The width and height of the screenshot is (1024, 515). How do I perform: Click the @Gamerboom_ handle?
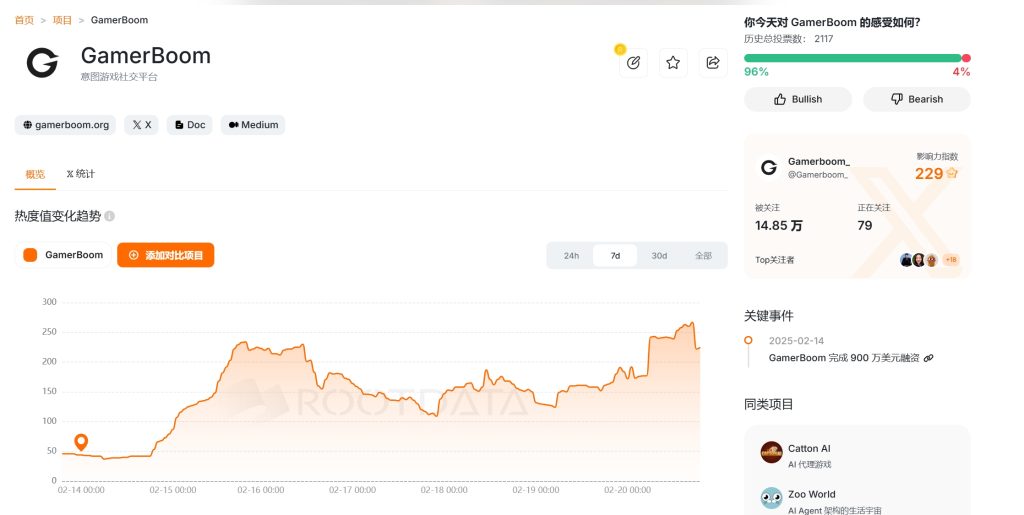tap(818, 175)
